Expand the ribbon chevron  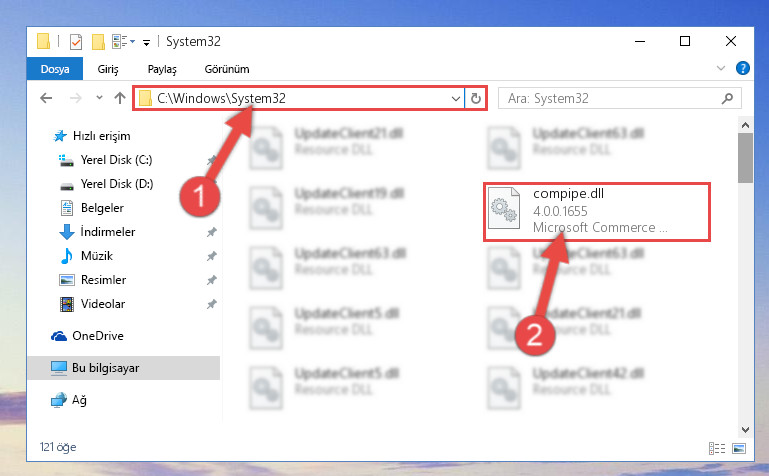pyautogui.click(x=720, y=68)
